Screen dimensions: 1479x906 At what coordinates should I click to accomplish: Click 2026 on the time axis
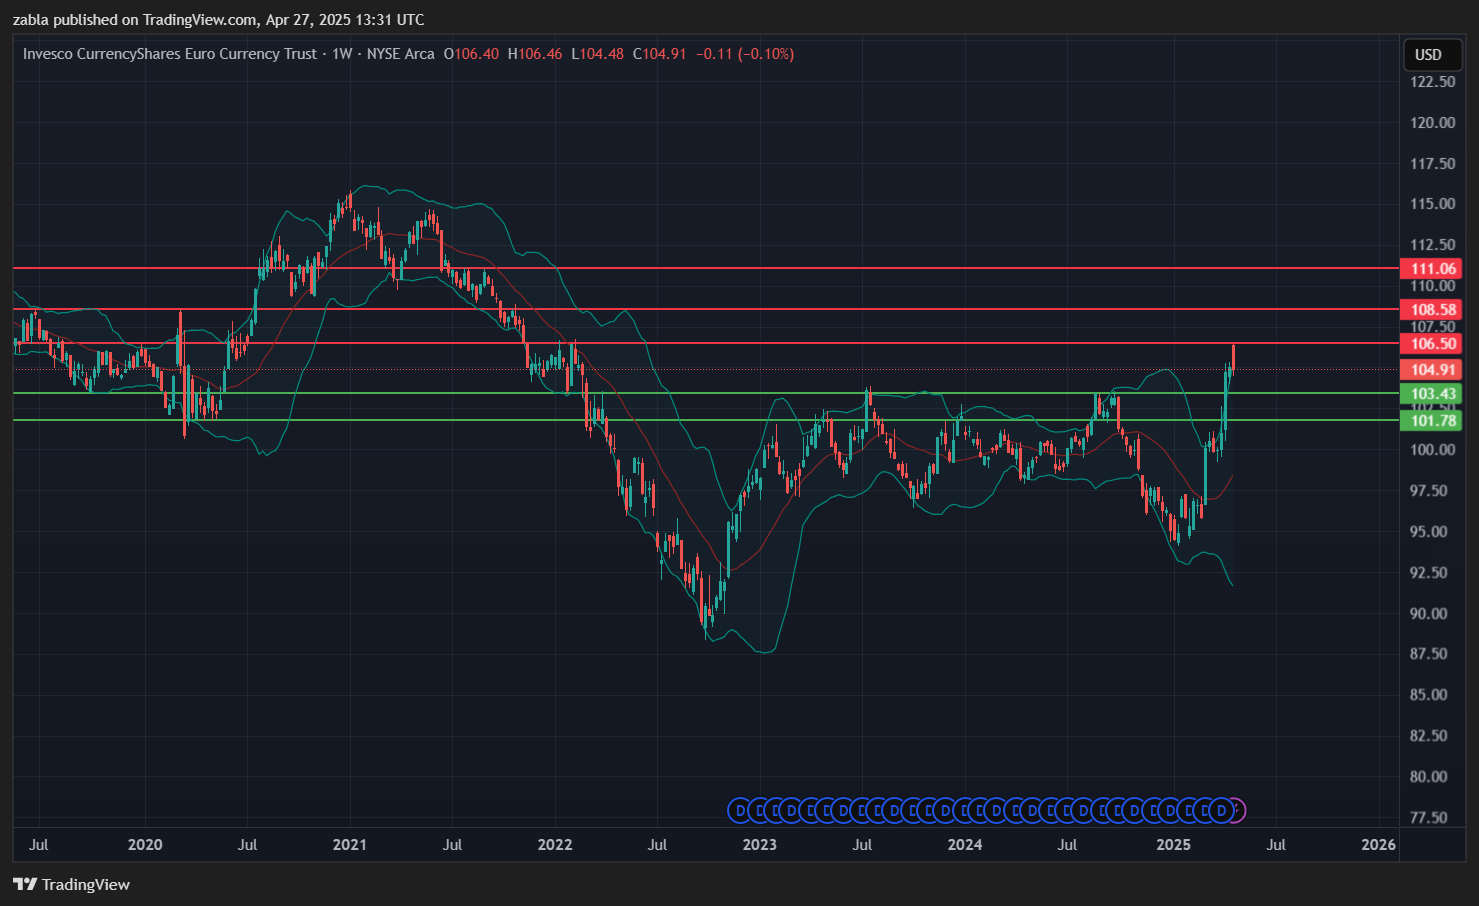(x=1378, y=845)
